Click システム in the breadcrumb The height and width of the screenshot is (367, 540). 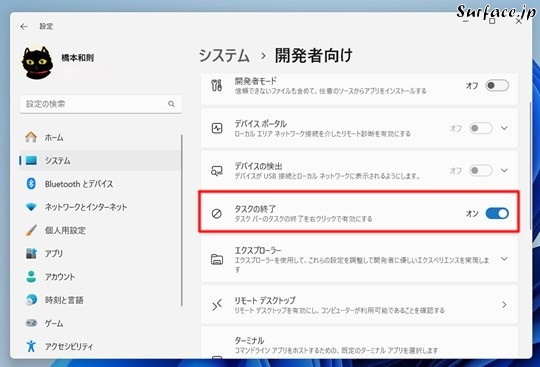(224, 56)
